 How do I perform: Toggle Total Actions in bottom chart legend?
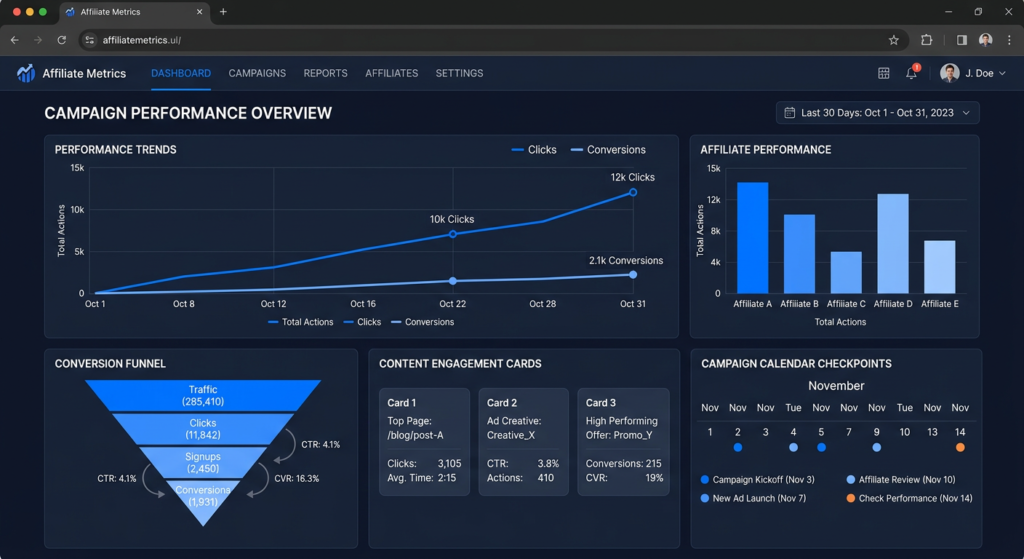[300, 322]
